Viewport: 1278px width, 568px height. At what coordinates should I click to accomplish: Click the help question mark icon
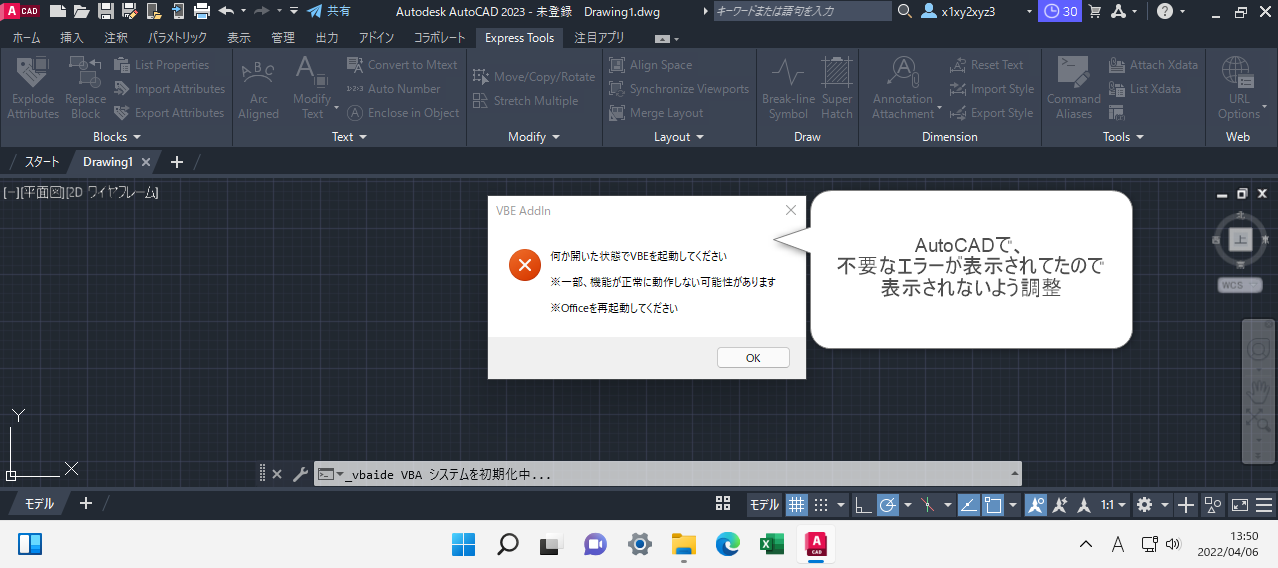[1165, 11]
